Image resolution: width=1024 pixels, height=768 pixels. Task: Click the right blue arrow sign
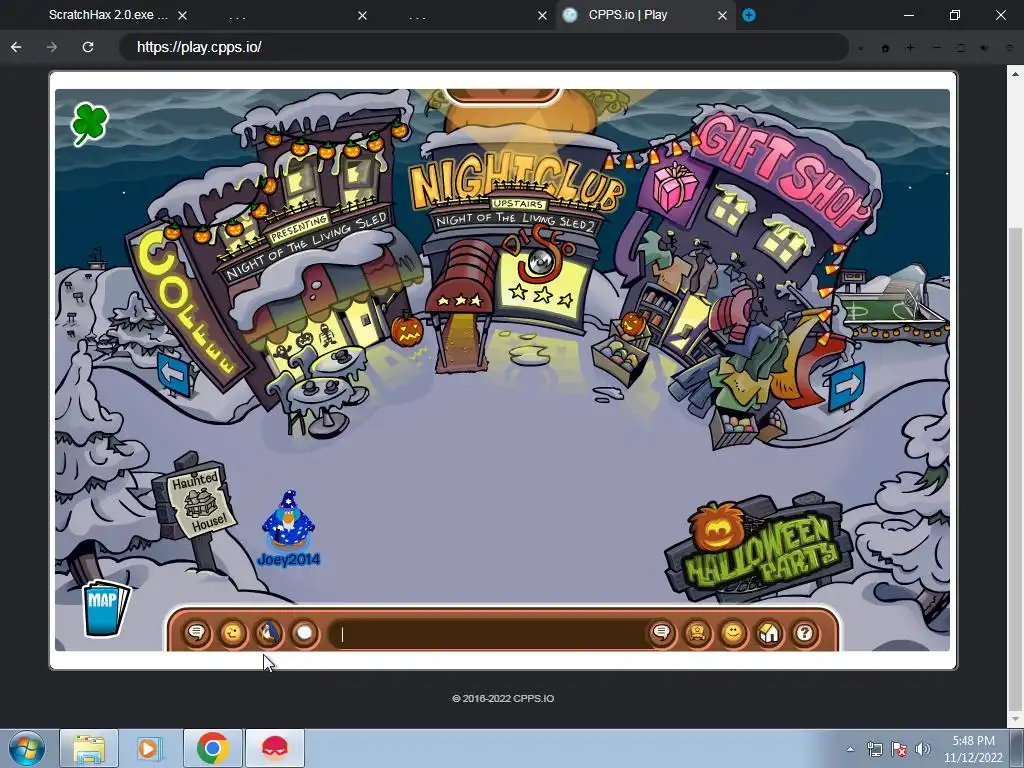click(x=846, y=387)
